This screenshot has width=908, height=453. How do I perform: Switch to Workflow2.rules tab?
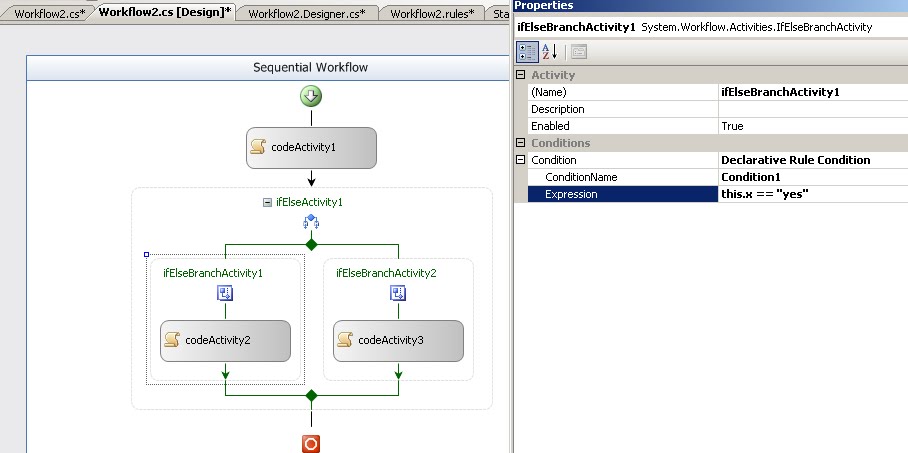pos(433,14)
